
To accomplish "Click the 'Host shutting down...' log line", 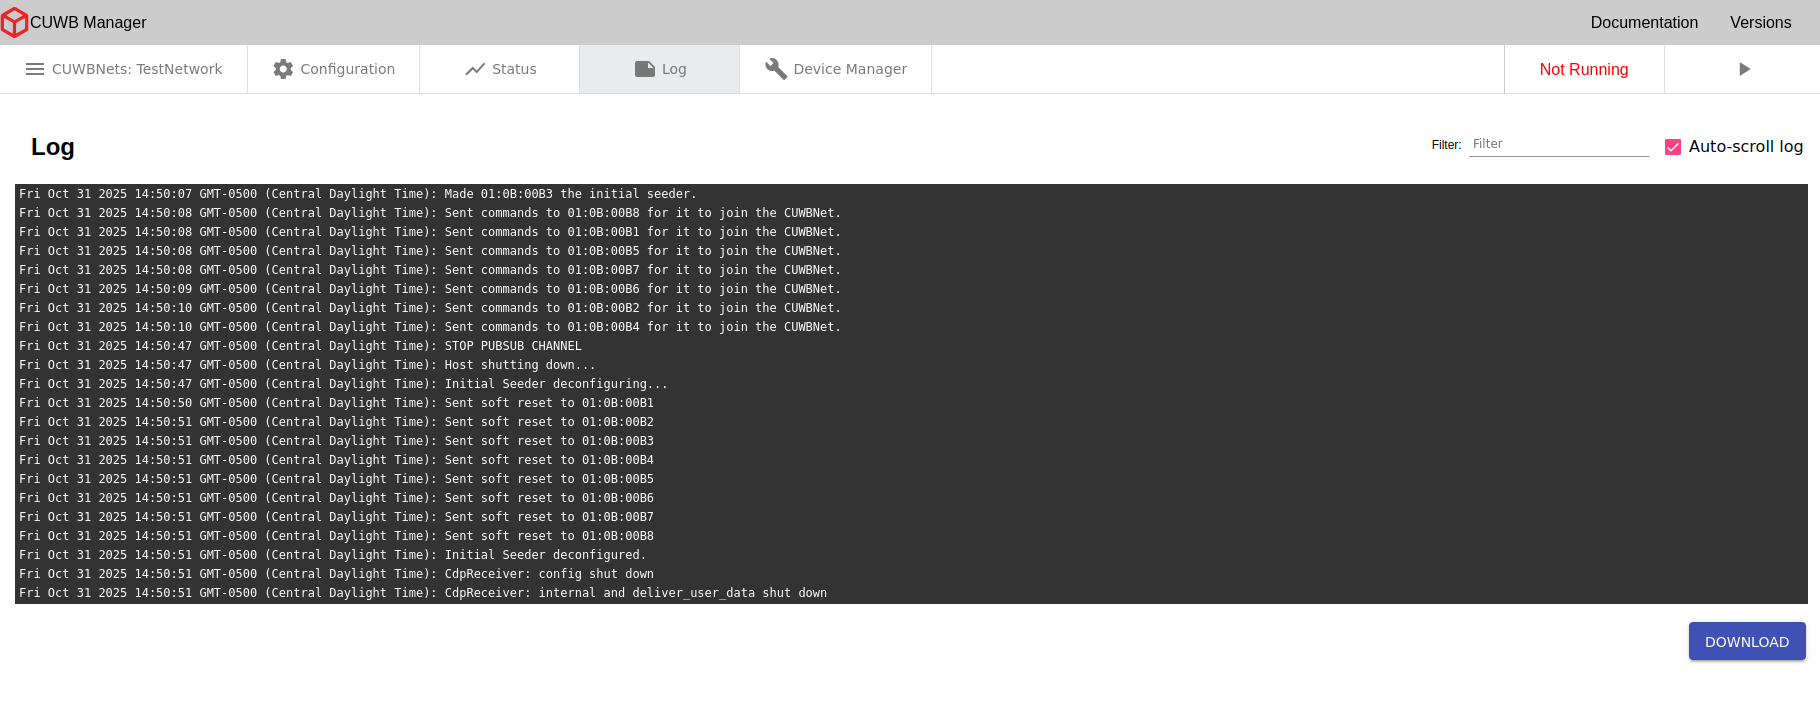I will (x=520, y=365).
